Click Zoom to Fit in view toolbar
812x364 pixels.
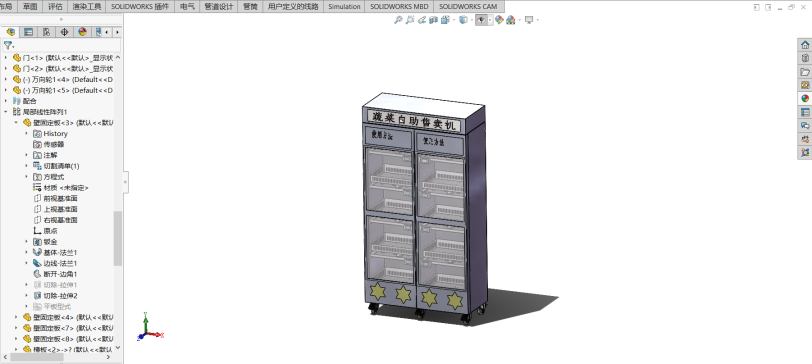click(x=398, y=20)
